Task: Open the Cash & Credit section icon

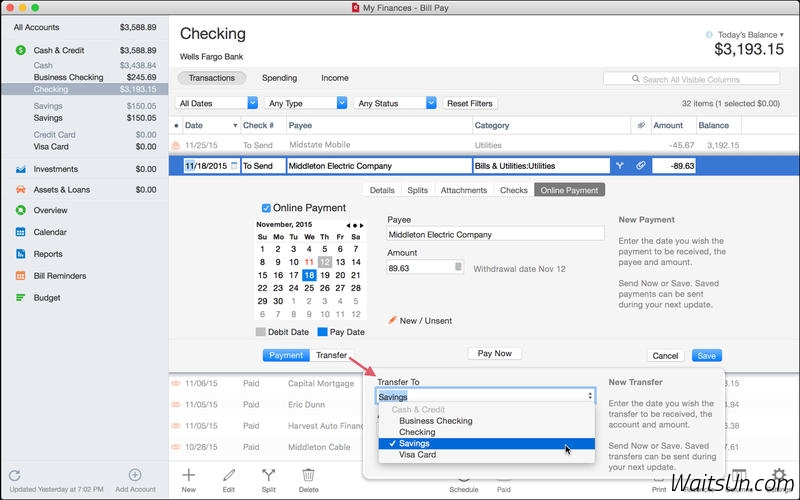Action: tap(20, 50)
